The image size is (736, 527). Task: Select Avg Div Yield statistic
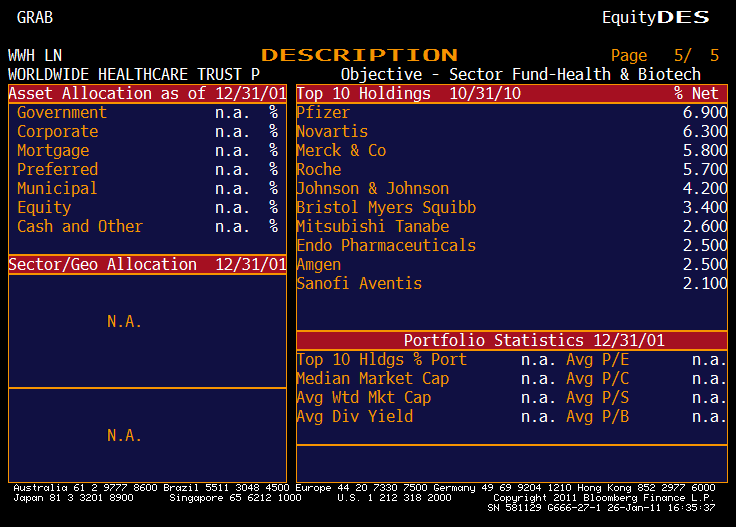tap(355, 416)
